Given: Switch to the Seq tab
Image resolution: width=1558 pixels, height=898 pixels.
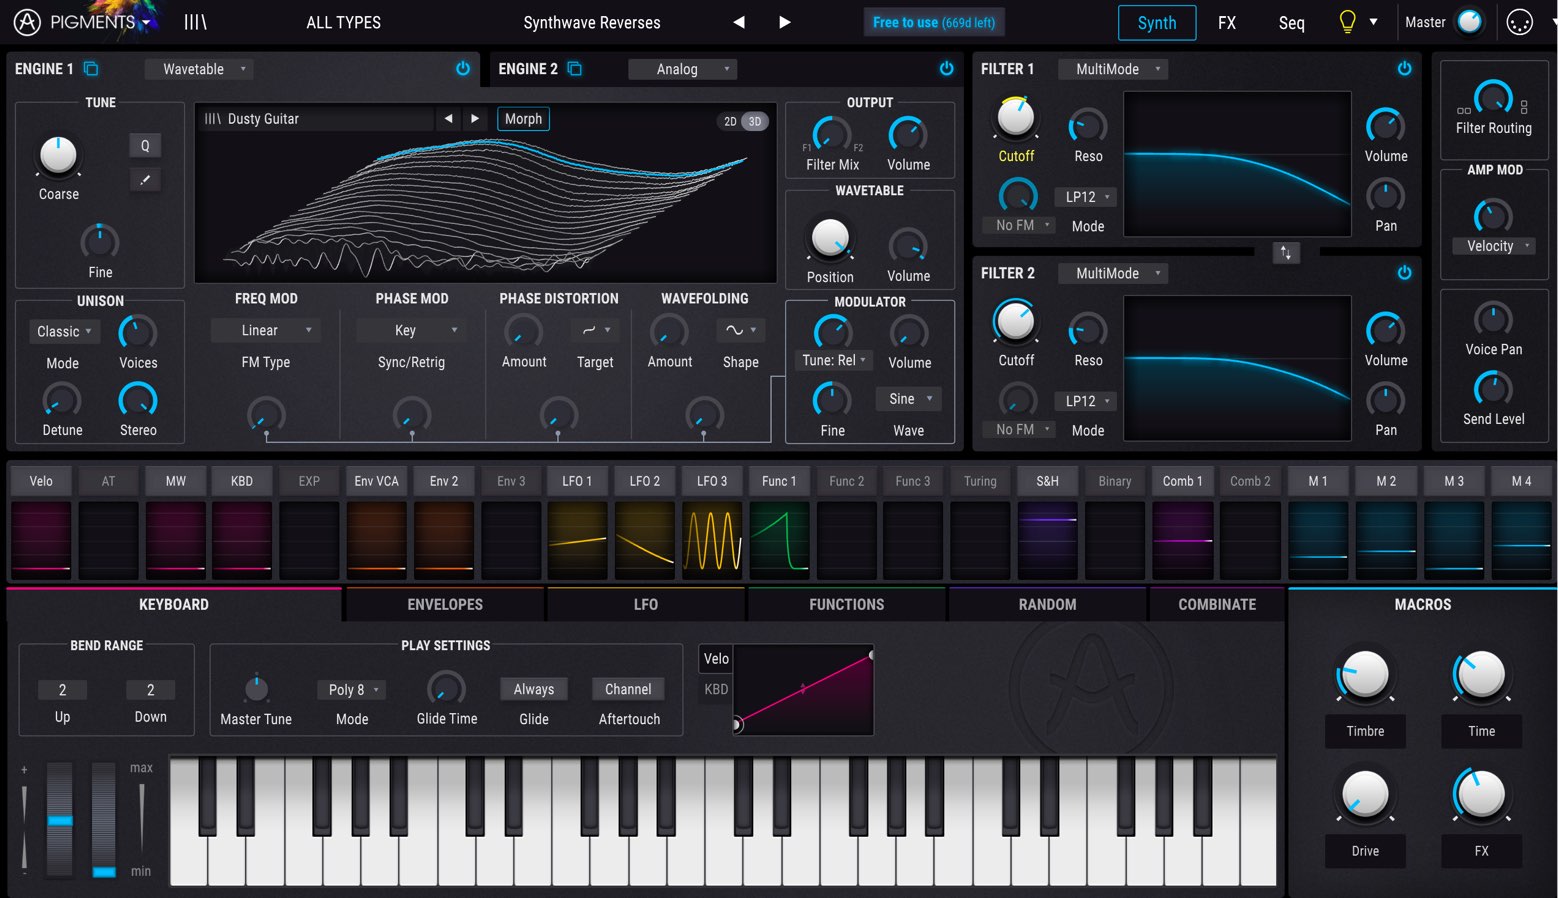Looking at the screenshot, I should (x=1291, y=22).
